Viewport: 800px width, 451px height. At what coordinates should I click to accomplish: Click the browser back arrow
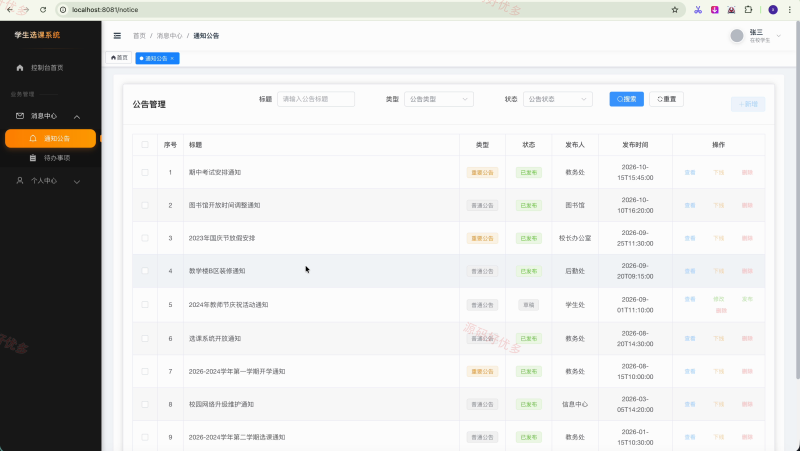click(x=10, y=10)
